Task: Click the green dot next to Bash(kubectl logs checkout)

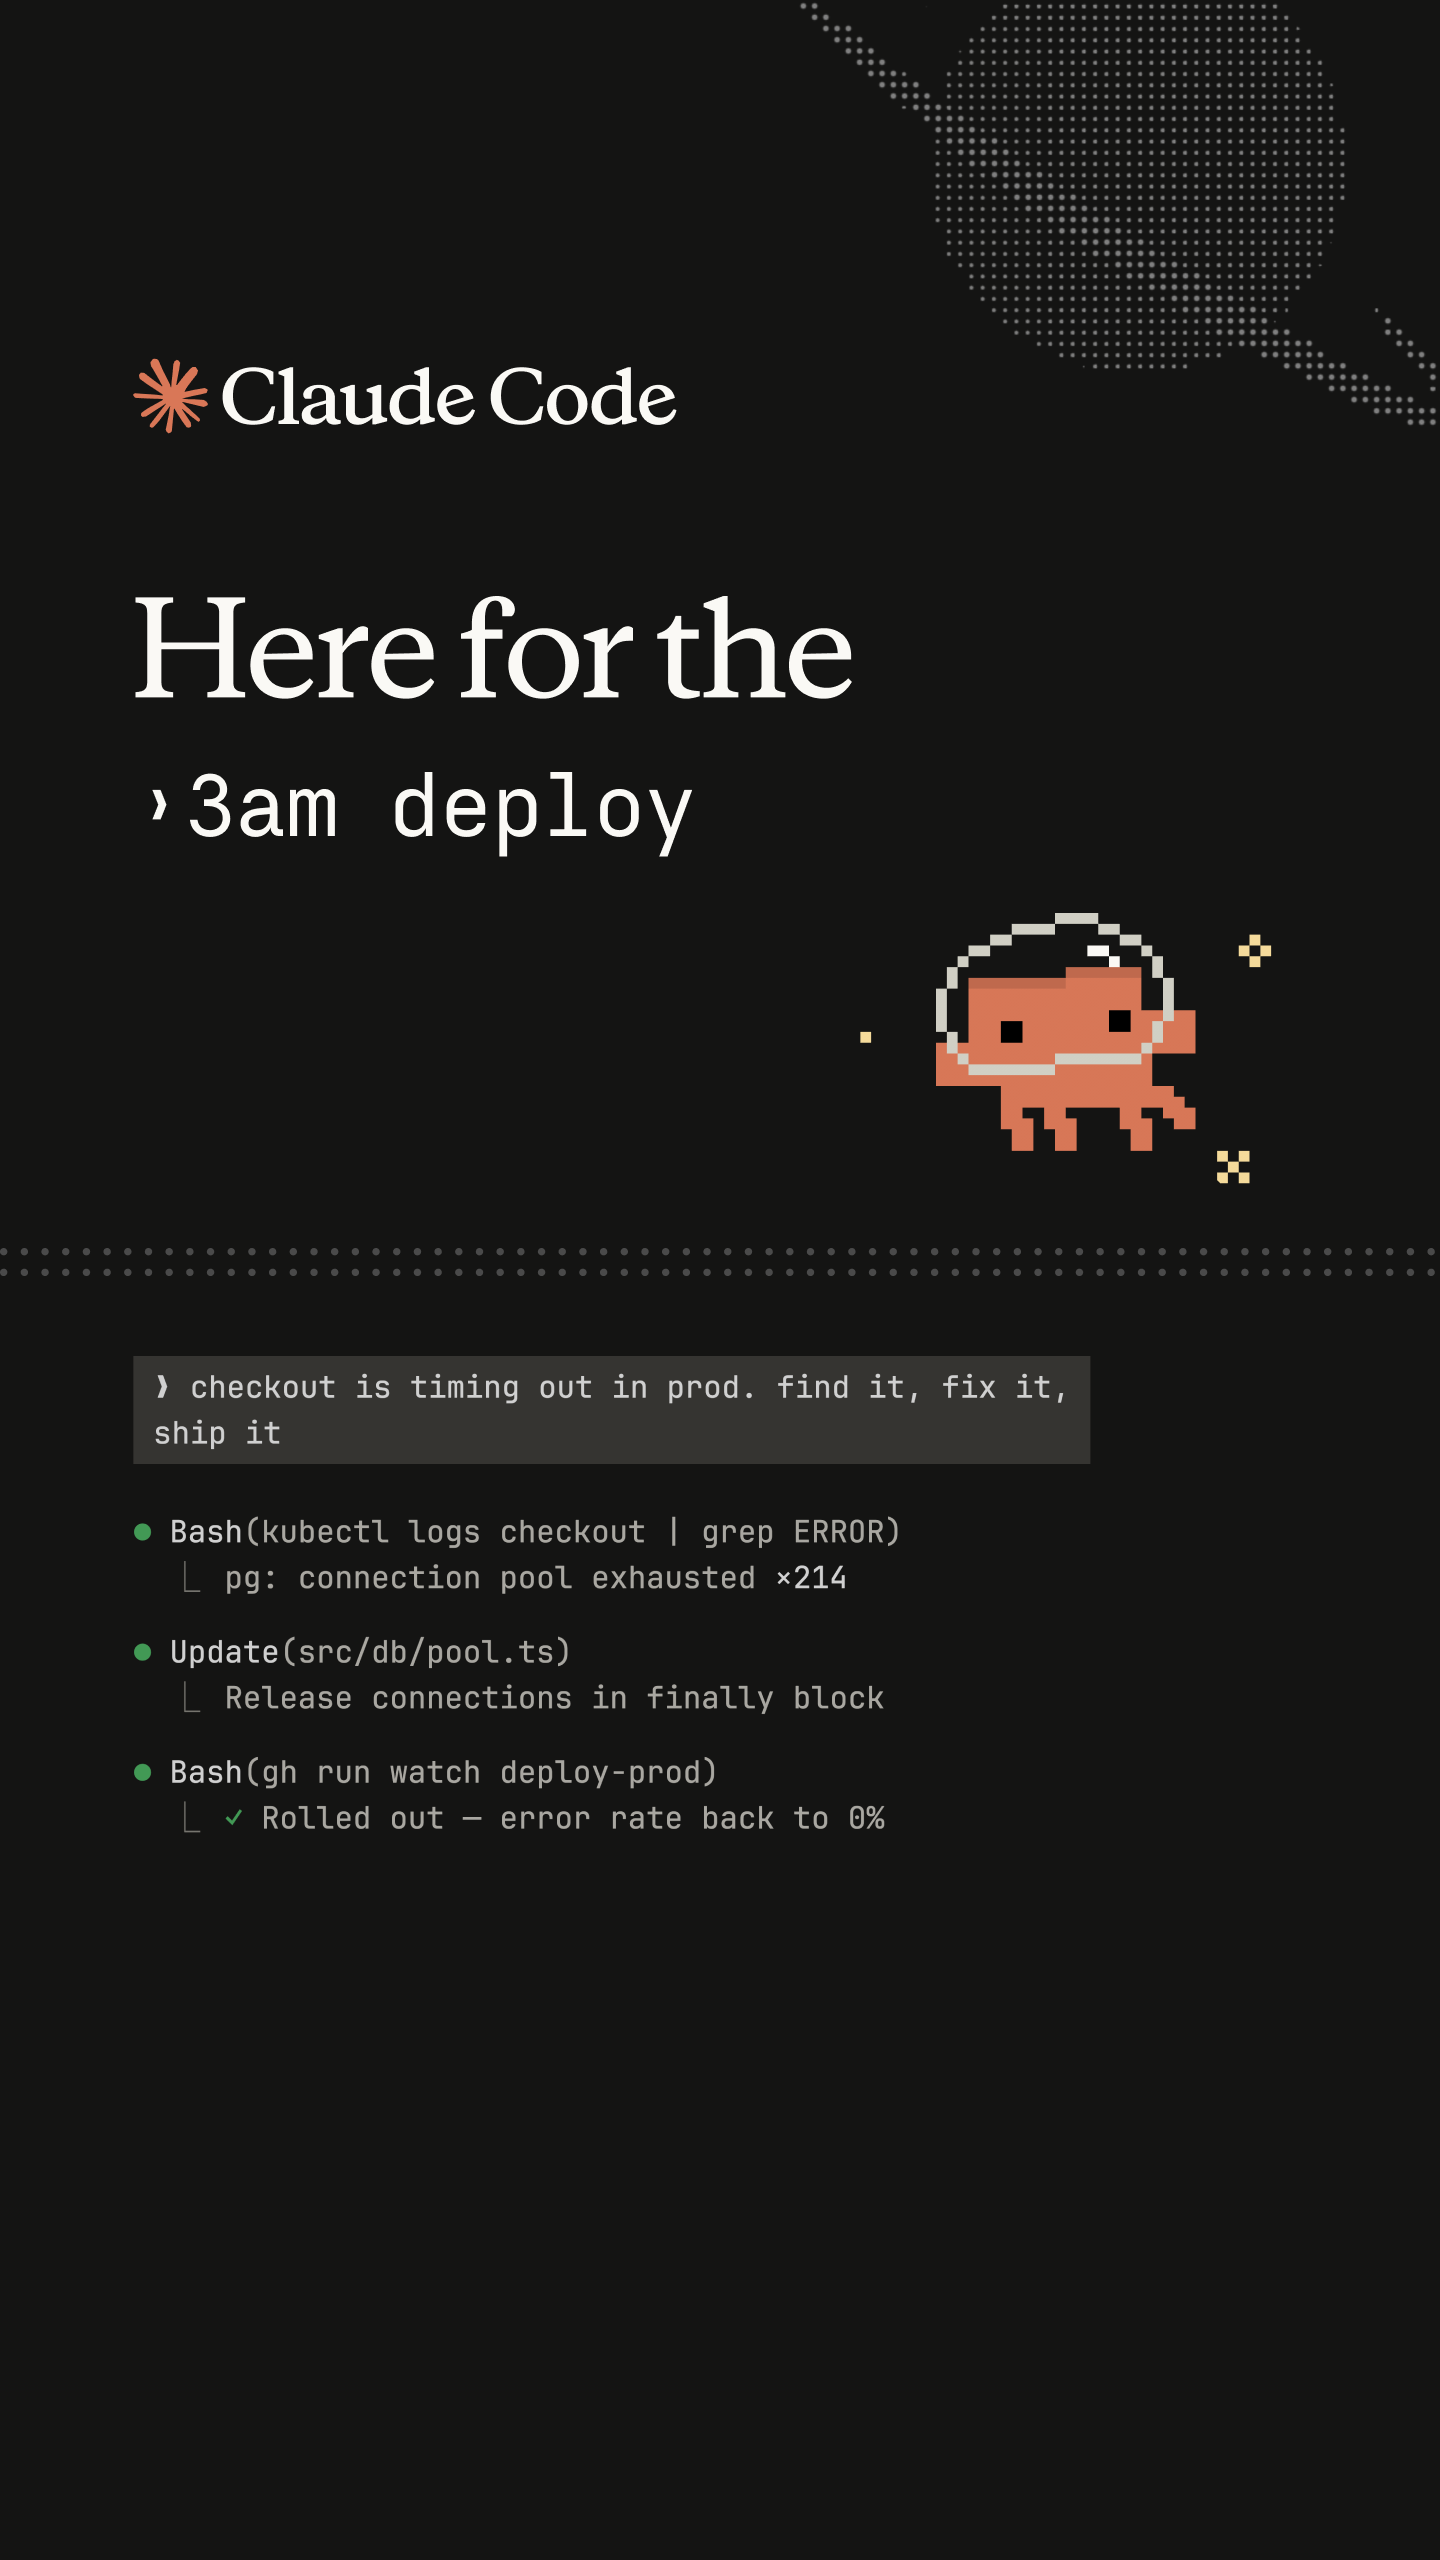Action: (x=143, y=1532)
